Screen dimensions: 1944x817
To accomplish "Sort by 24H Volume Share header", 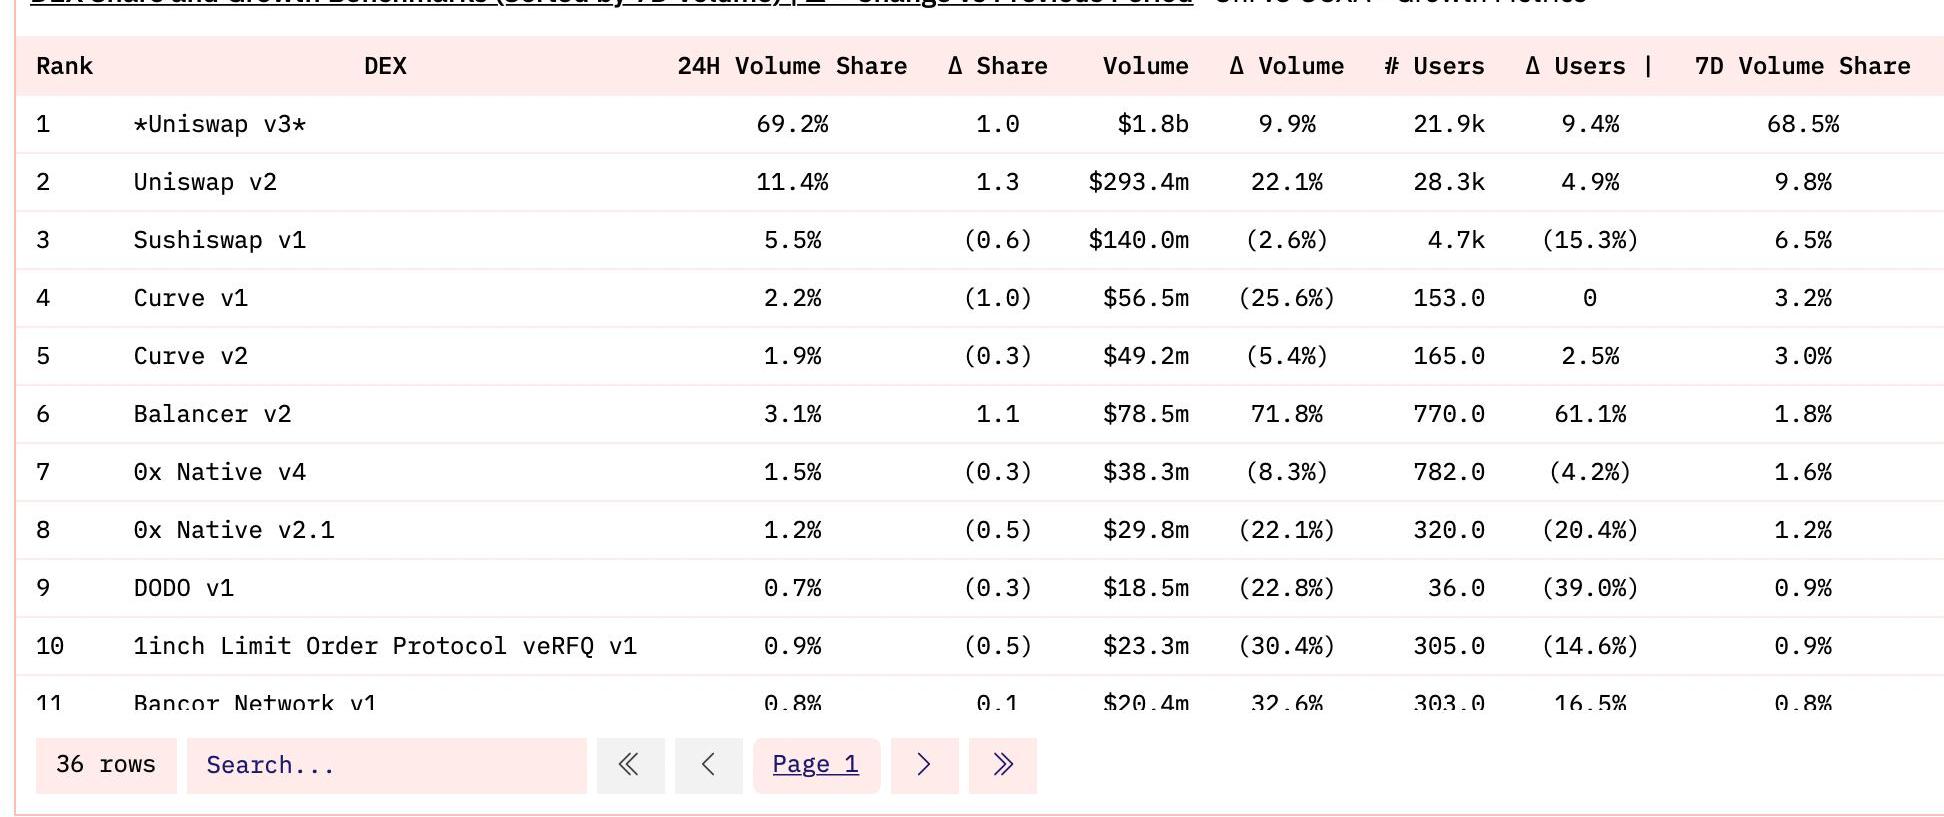I will coord(792,66).
